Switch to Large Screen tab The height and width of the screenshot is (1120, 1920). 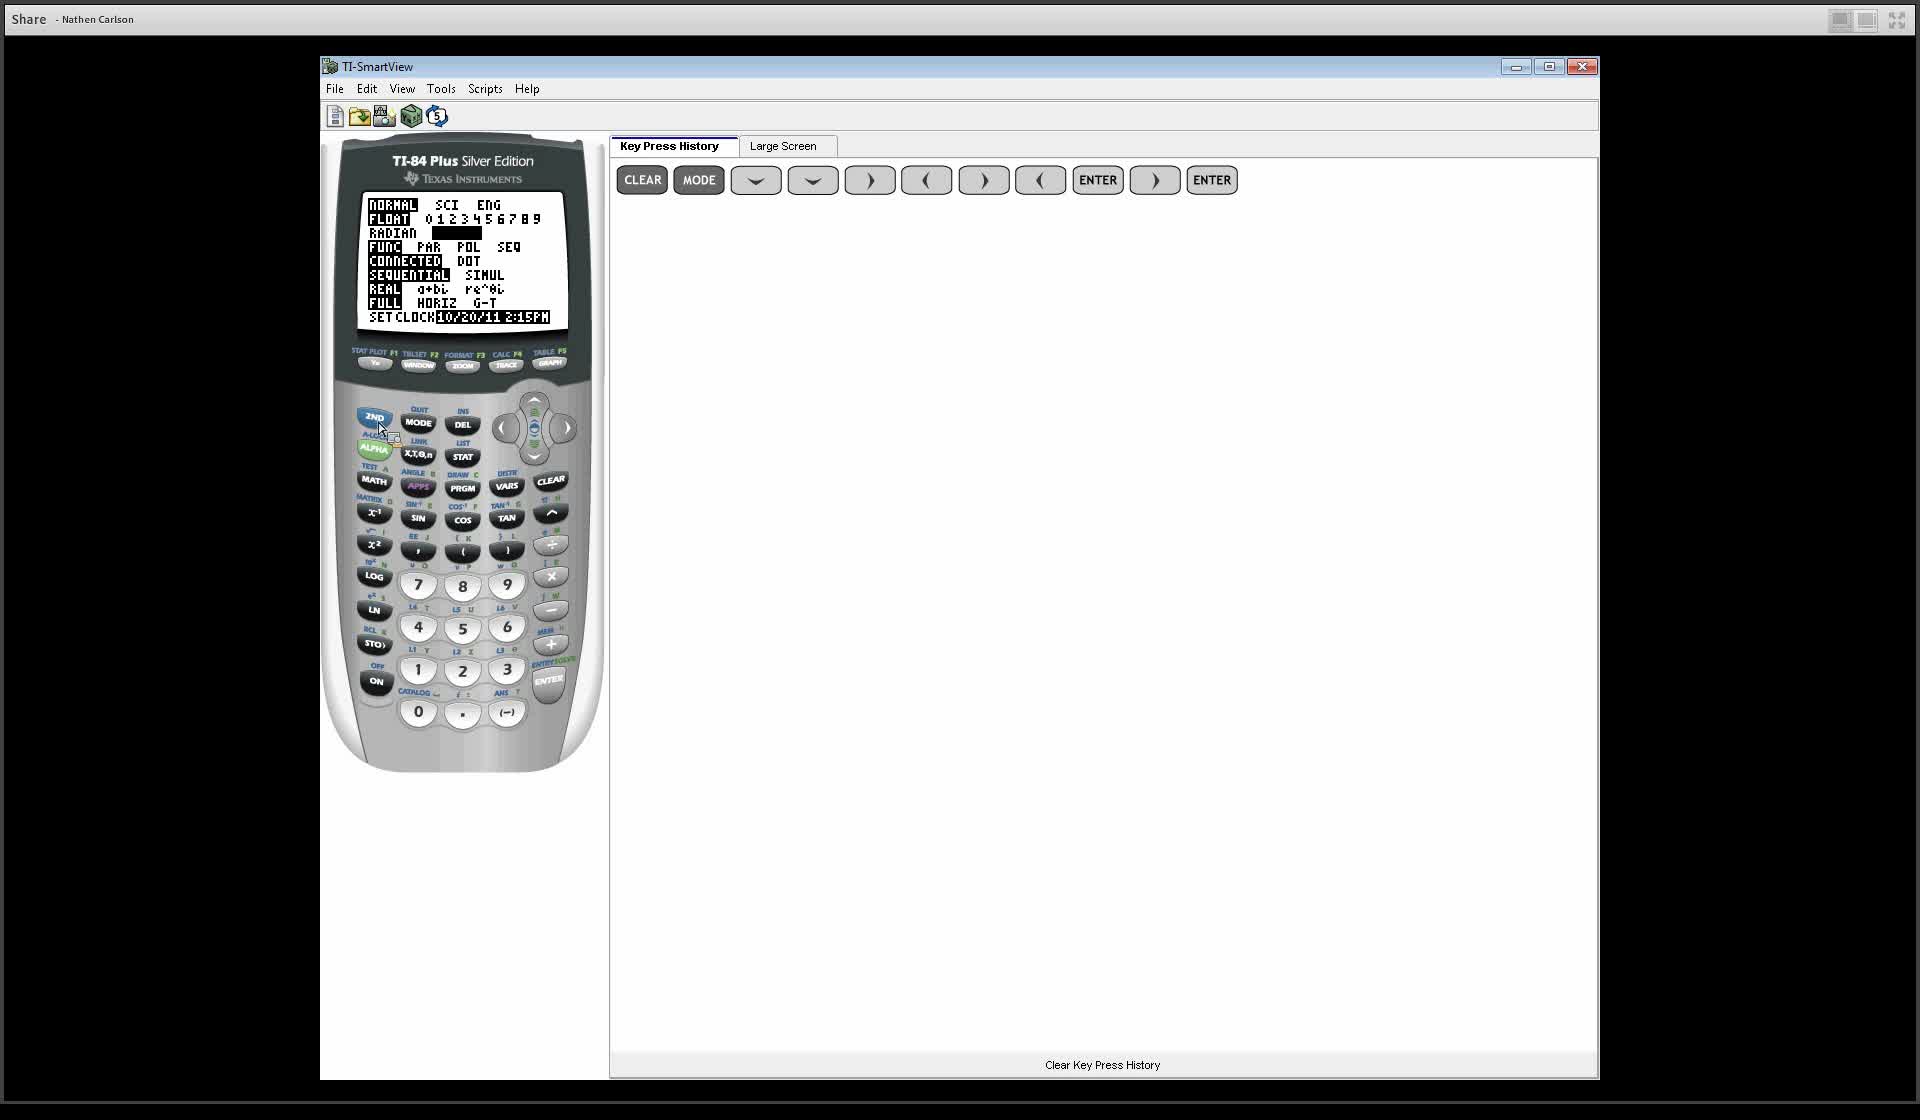coord(783,145)
